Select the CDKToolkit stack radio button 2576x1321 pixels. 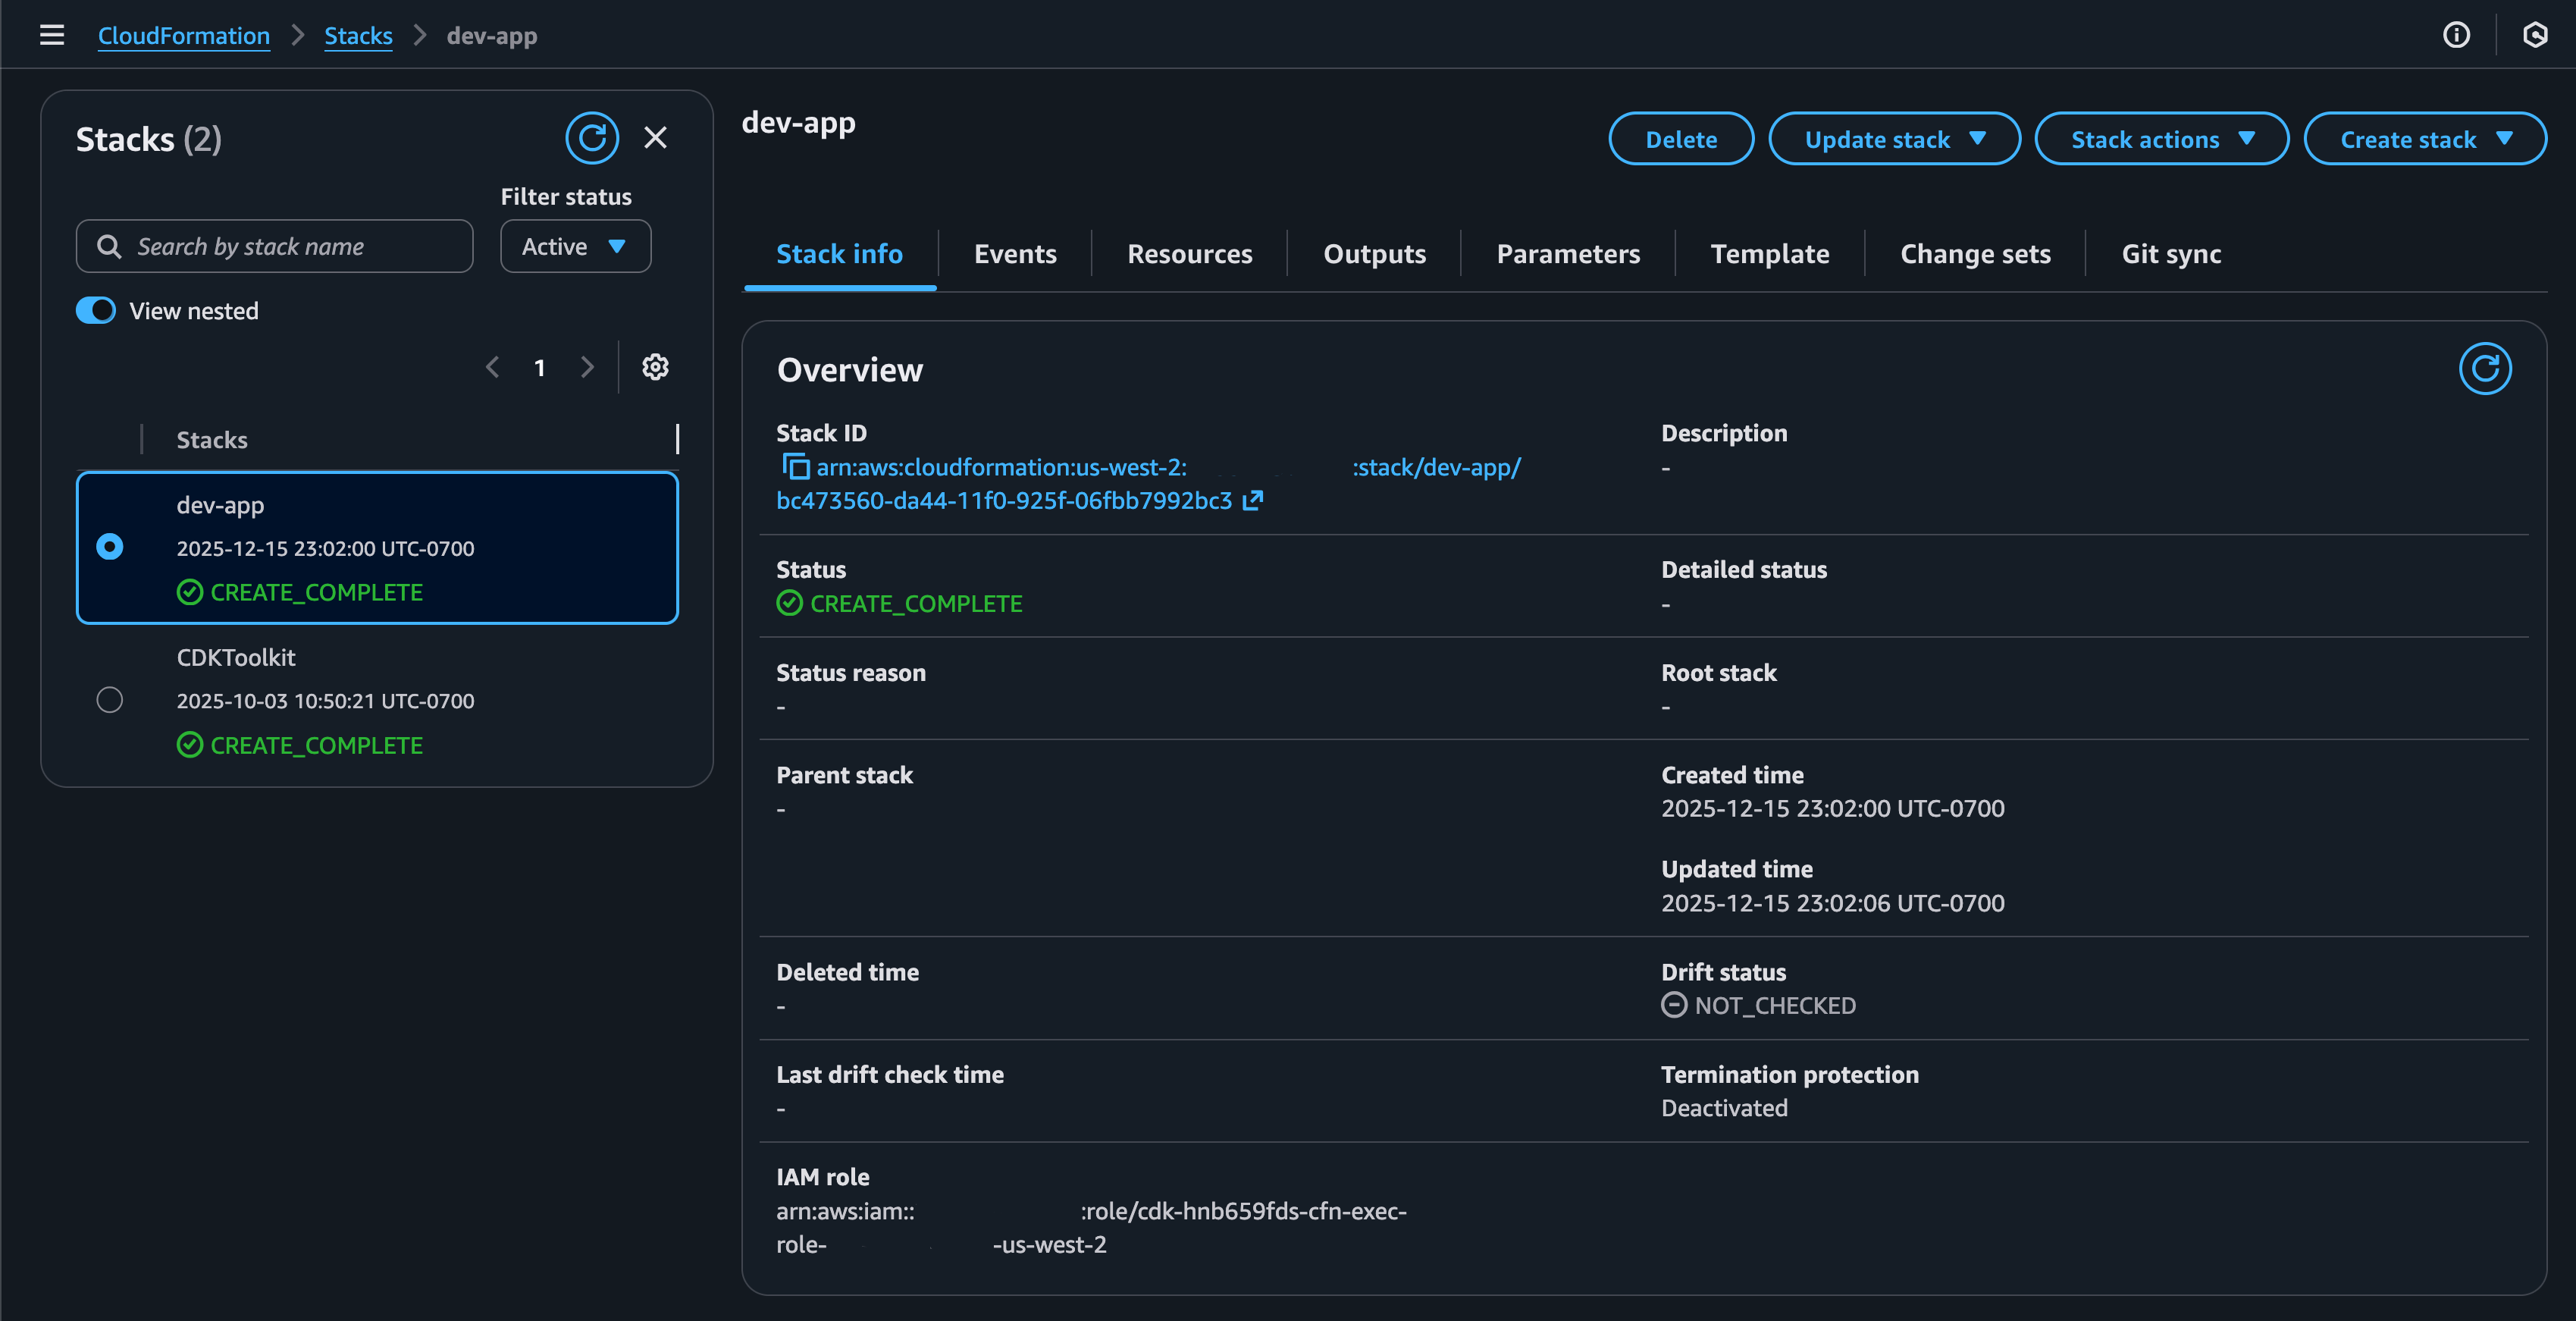(110, 699)
